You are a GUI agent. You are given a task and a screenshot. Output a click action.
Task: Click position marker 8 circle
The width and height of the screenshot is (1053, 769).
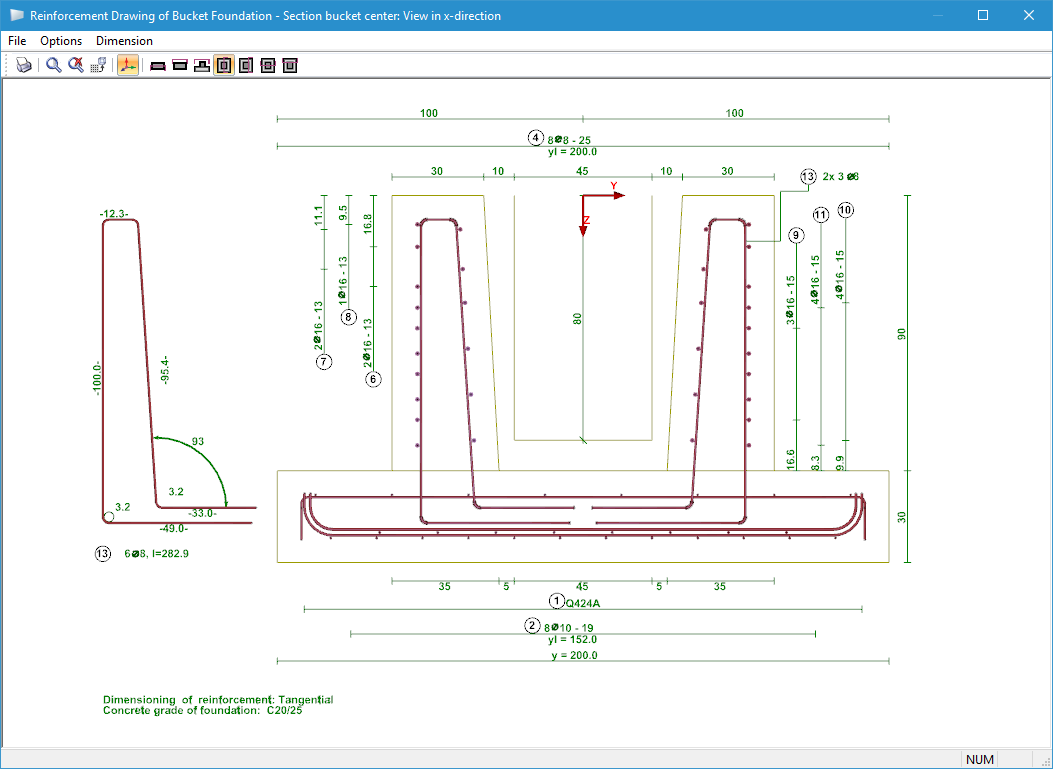pyautogui.click(x=349, y=318)
